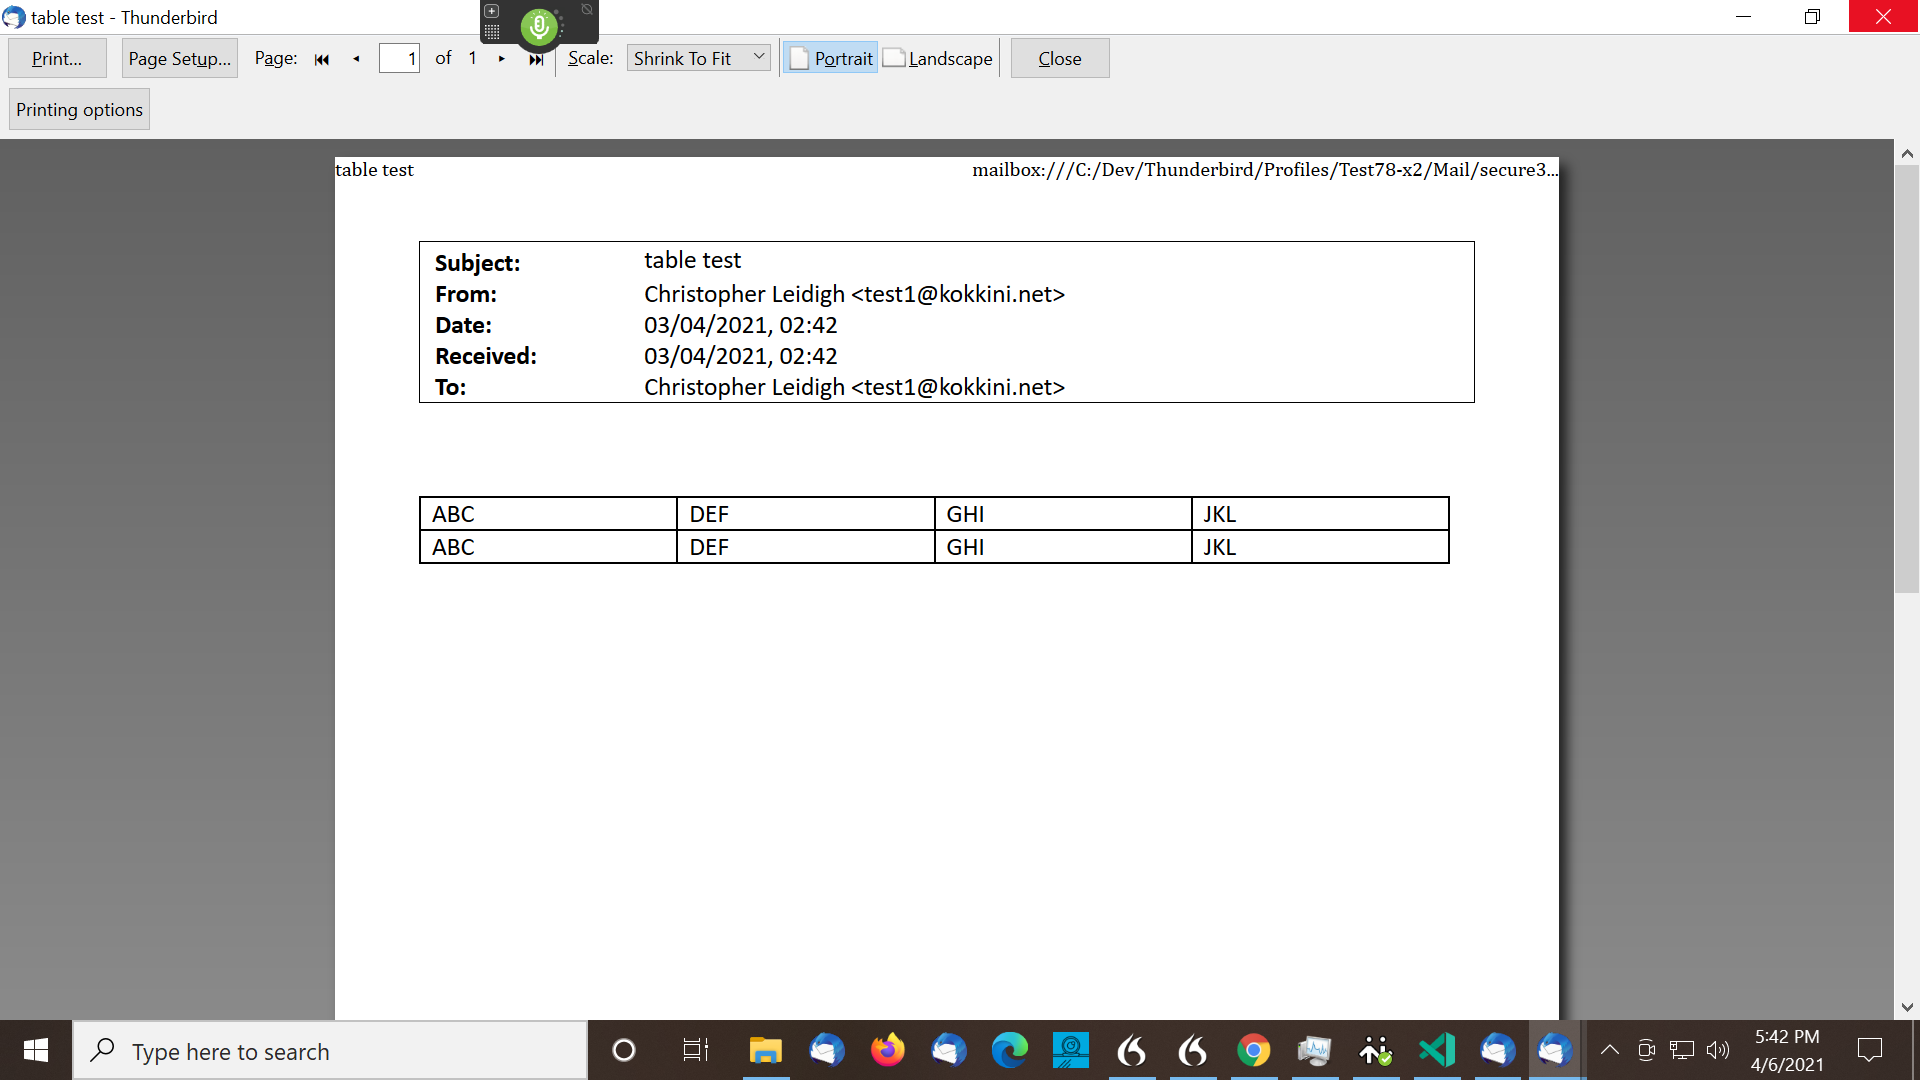Close the print preview

click(x=1059, y=59)
